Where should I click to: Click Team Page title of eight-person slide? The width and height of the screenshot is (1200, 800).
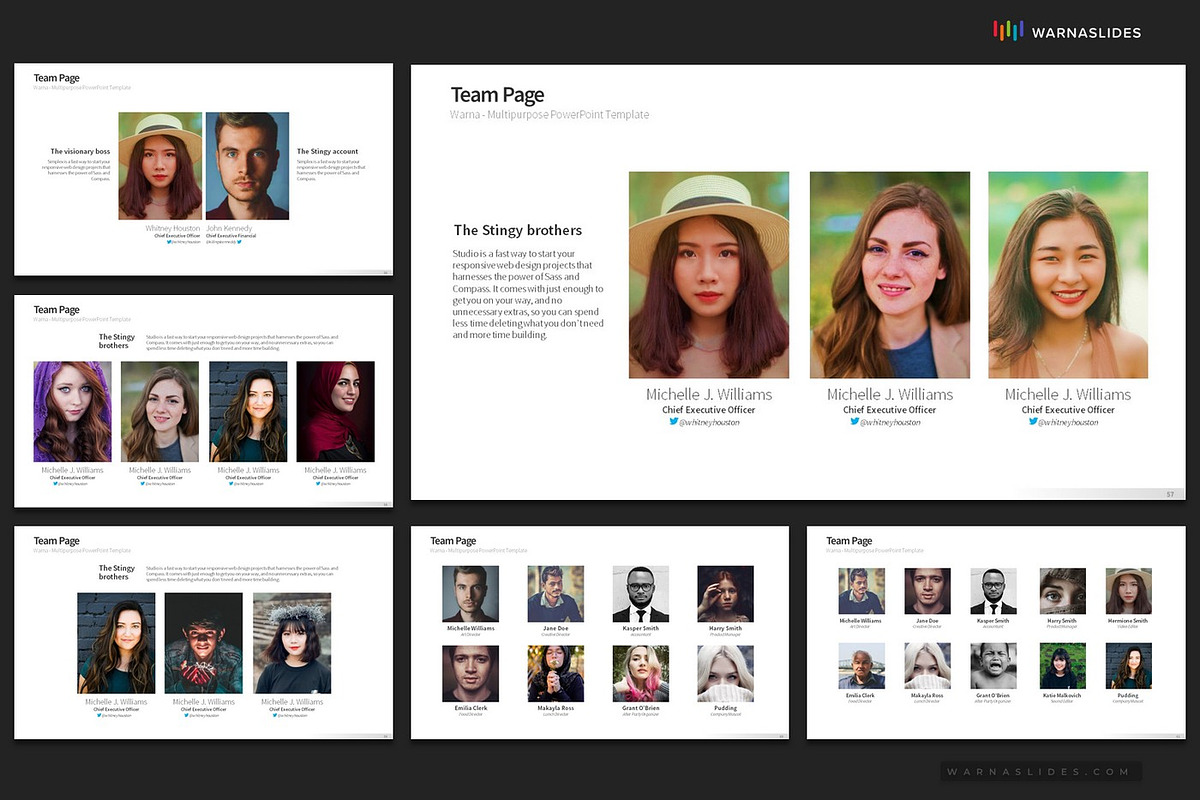(453, 541)
